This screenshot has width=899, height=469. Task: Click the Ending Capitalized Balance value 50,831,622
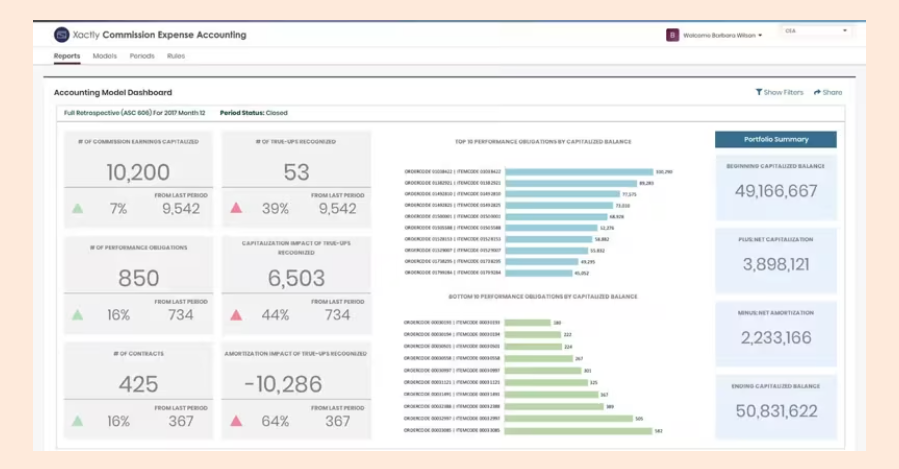click(776, 411)
